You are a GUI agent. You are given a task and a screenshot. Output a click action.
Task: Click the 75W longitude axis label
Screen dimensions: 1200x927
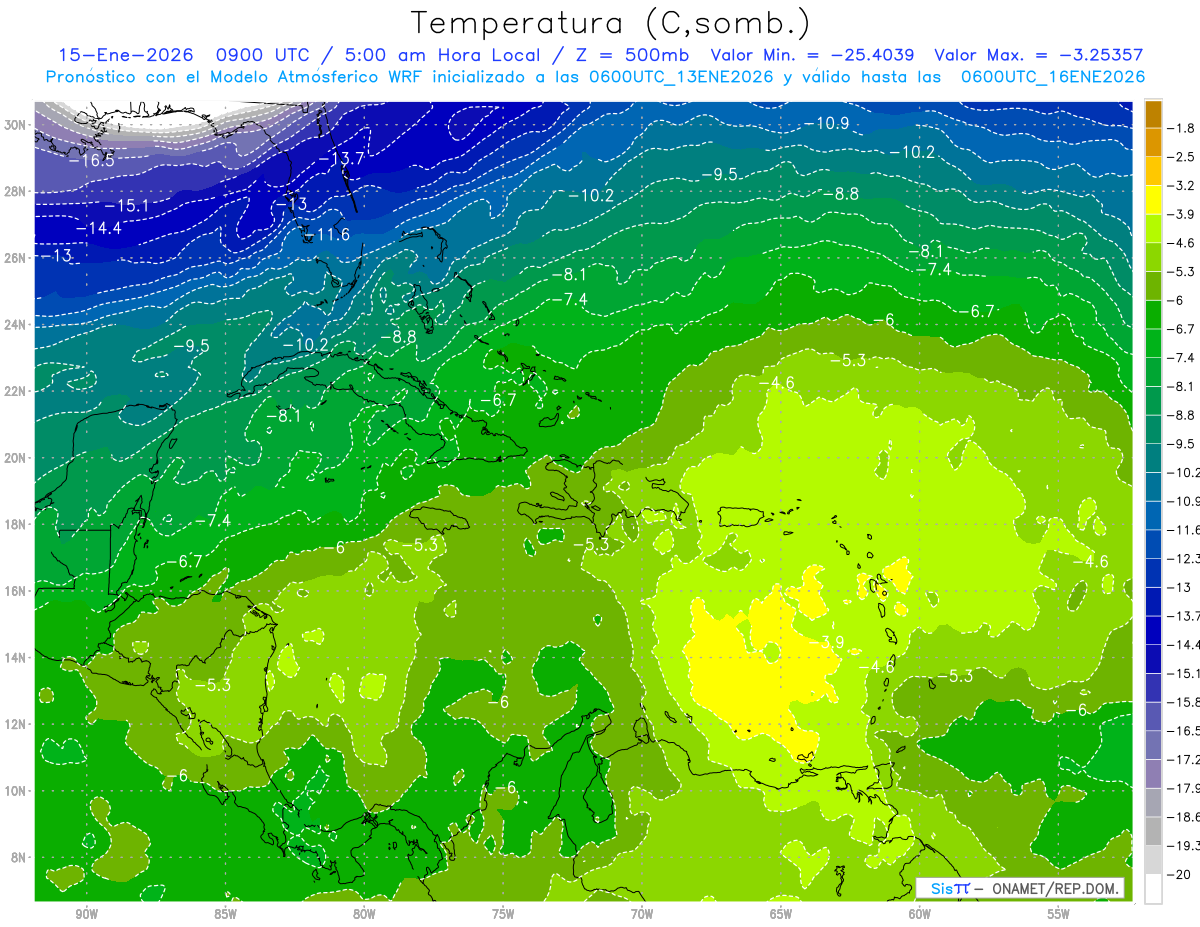click(x=503, y=914)
